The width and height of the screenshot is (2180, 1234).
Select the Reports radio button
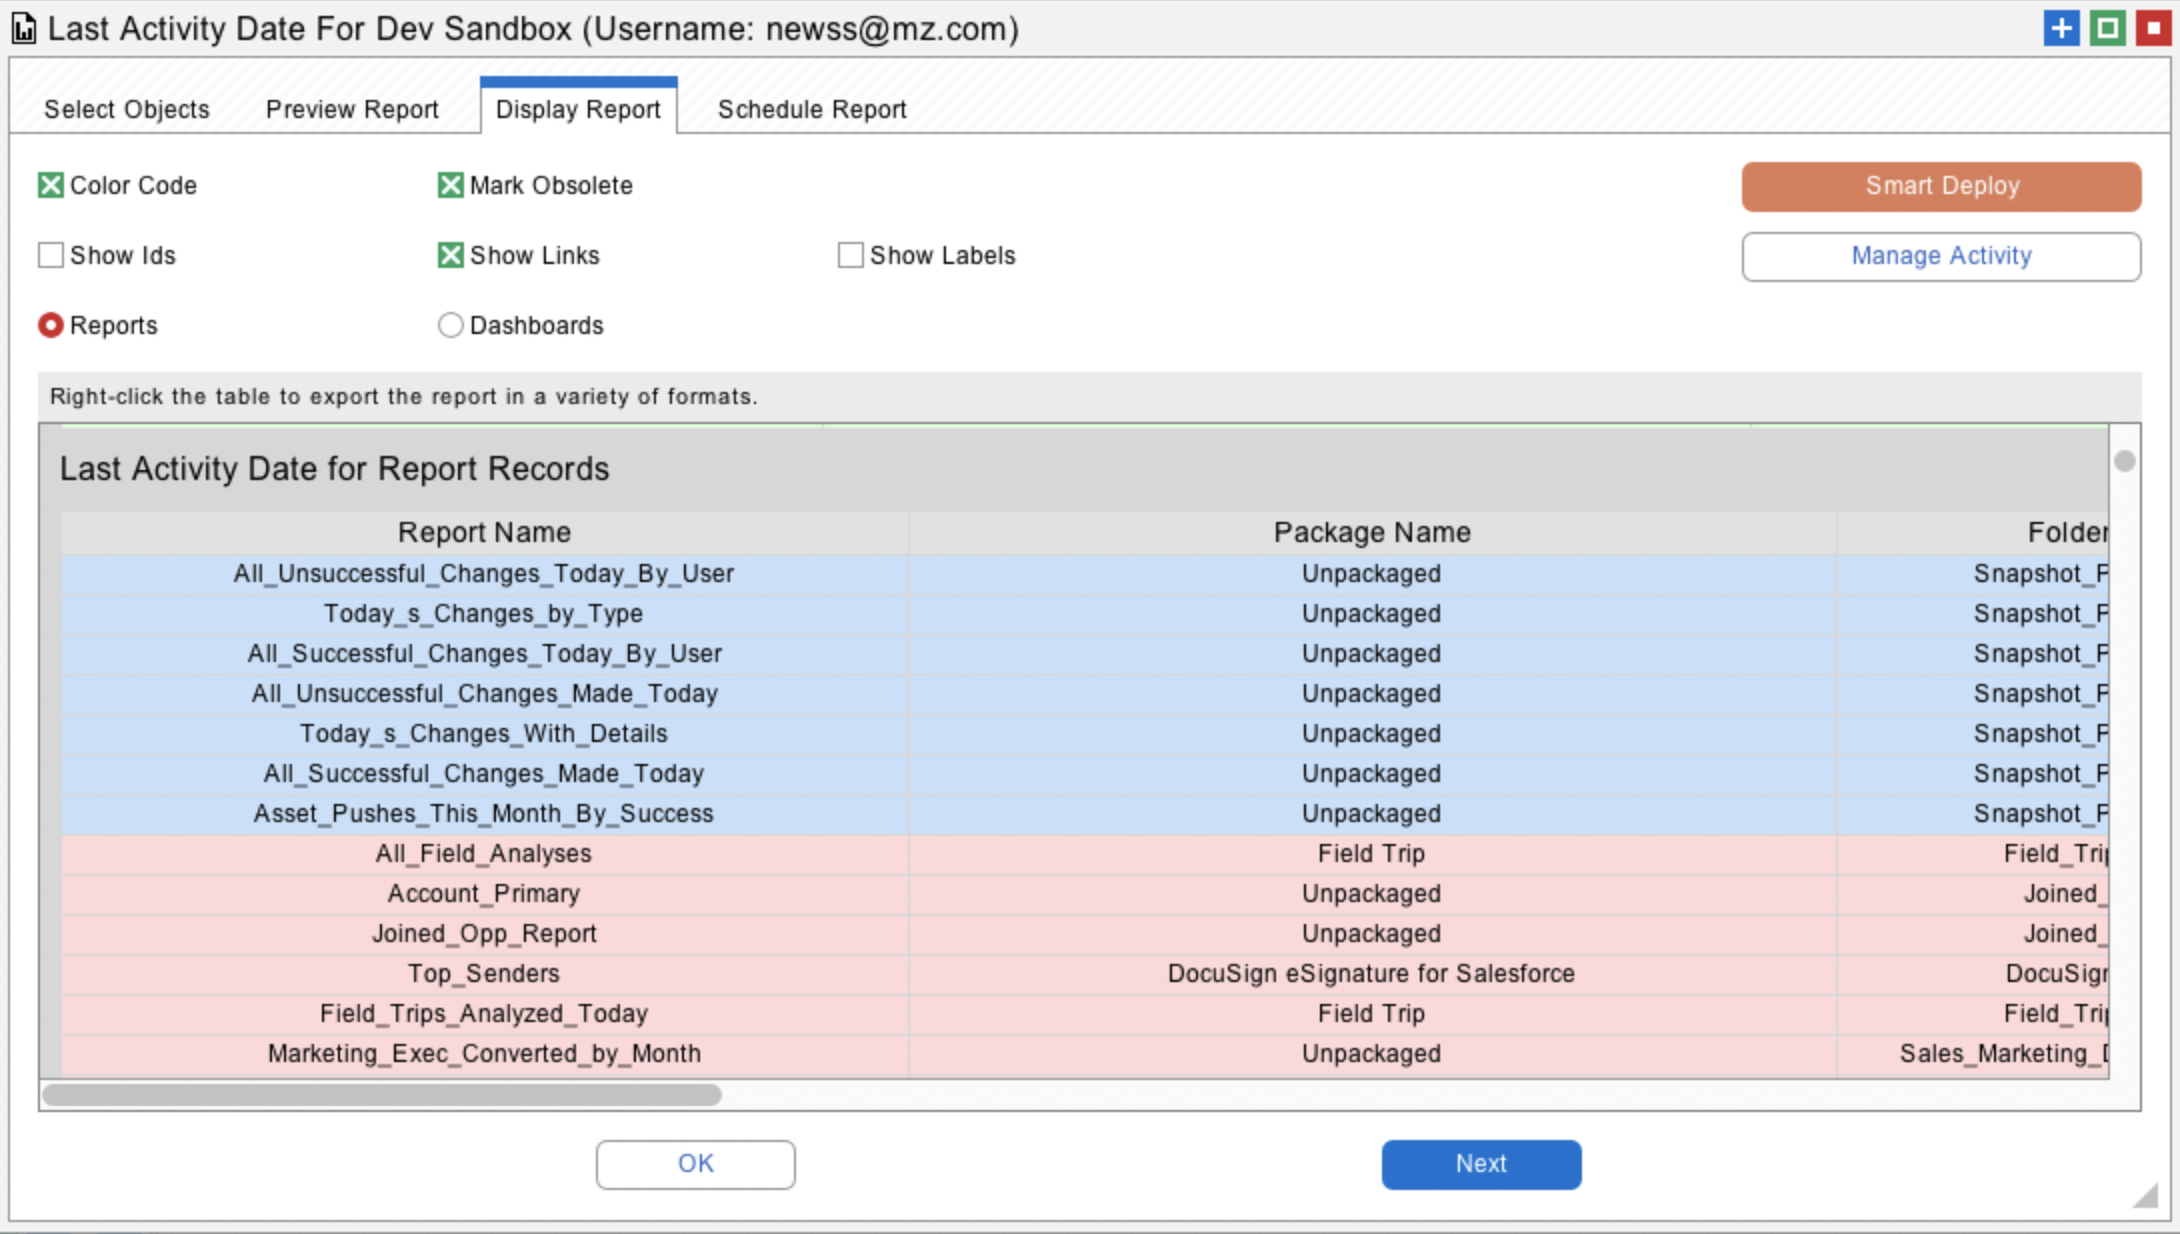pyautogui.click(x=51, y=325)
